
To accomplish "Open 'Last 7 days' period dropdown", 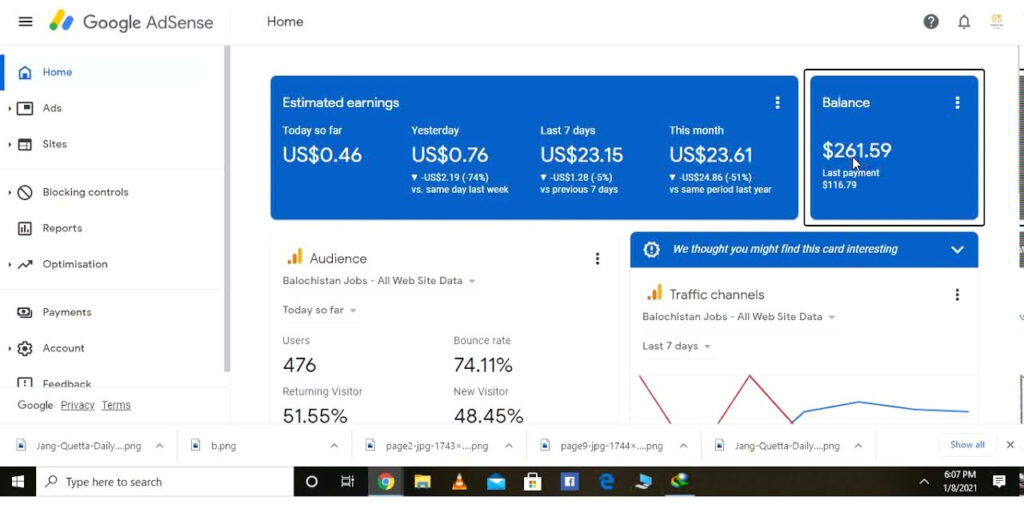I will click(x=677, y=346).
